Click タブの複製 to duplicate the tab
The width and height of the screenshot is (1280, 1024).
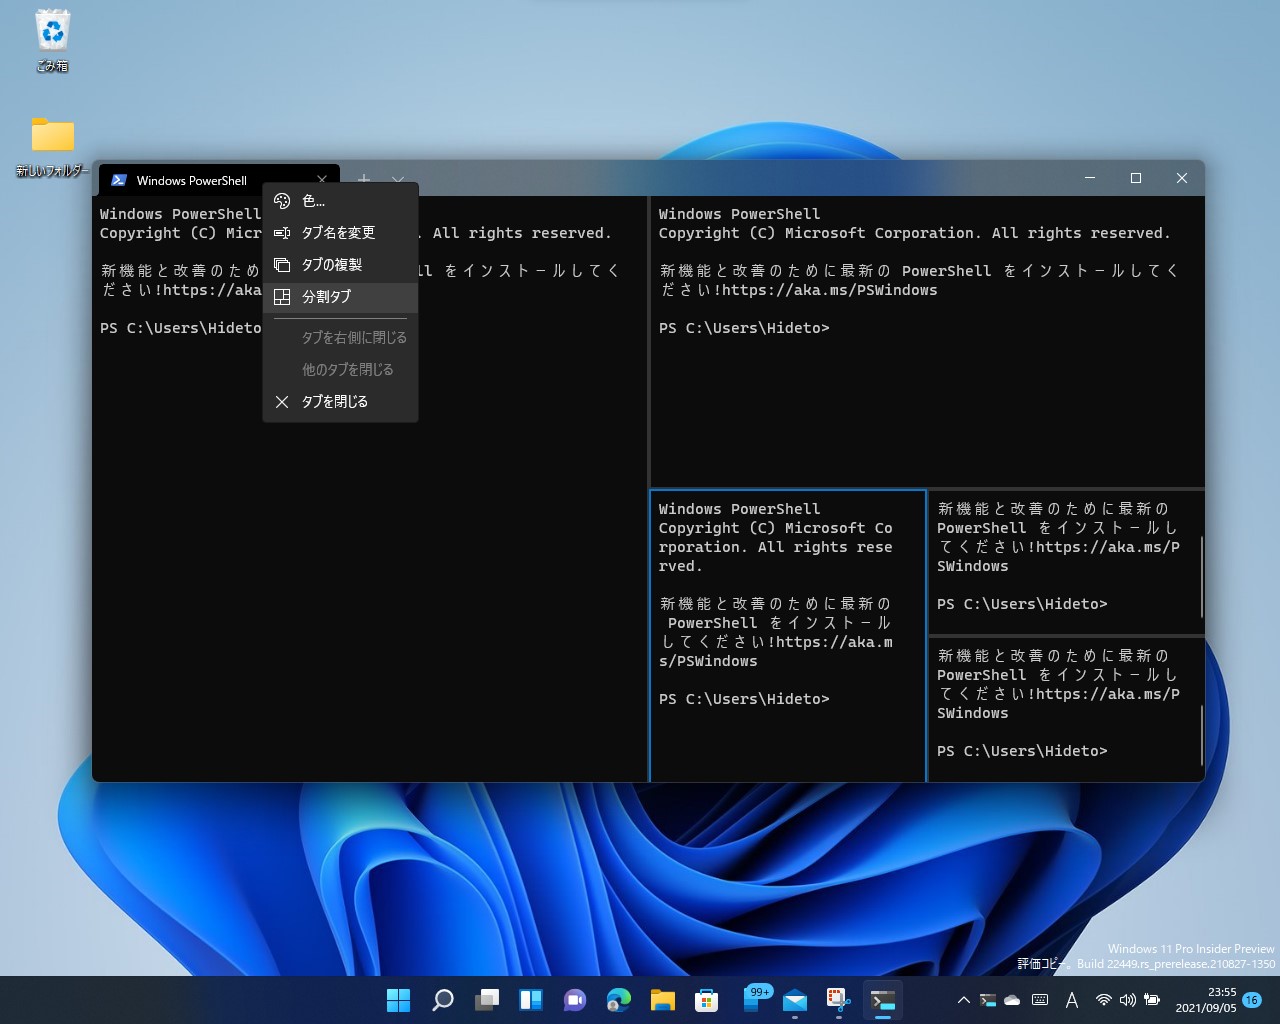point(340,265)
